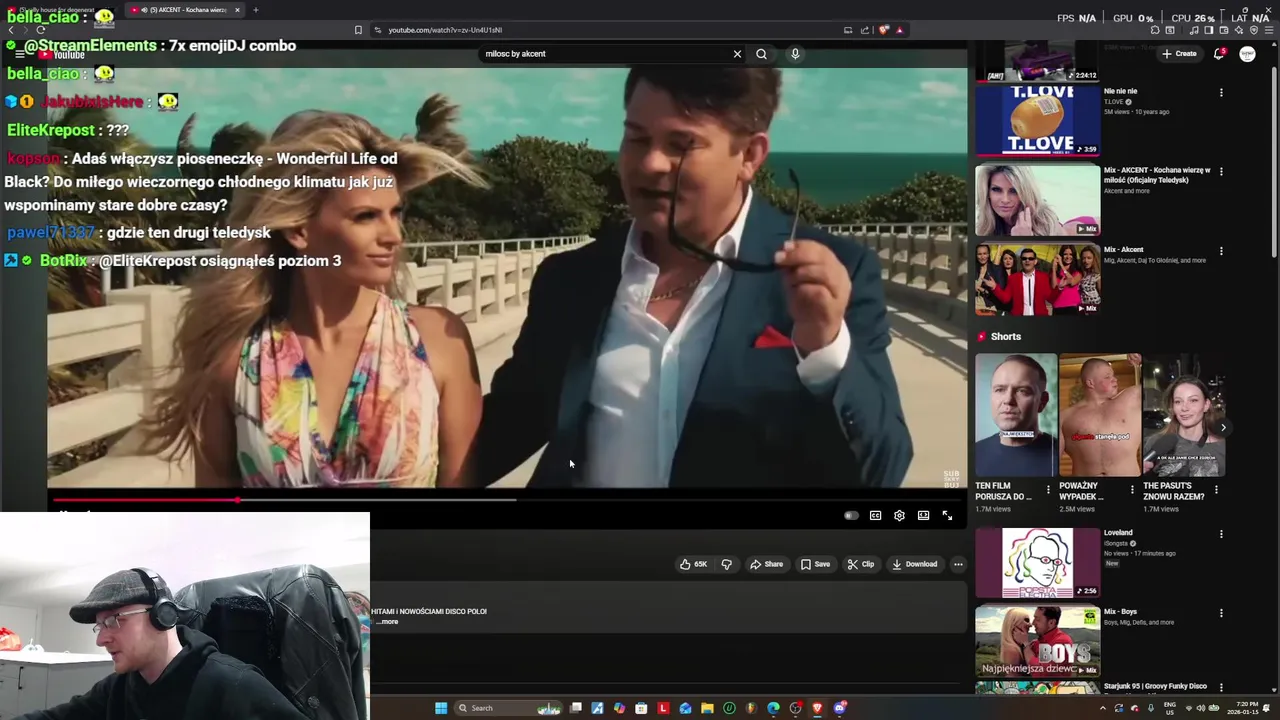Go back with the browser back arrow
The width and height of the screenshot is (1280, 720).
[x=11, y=30]
